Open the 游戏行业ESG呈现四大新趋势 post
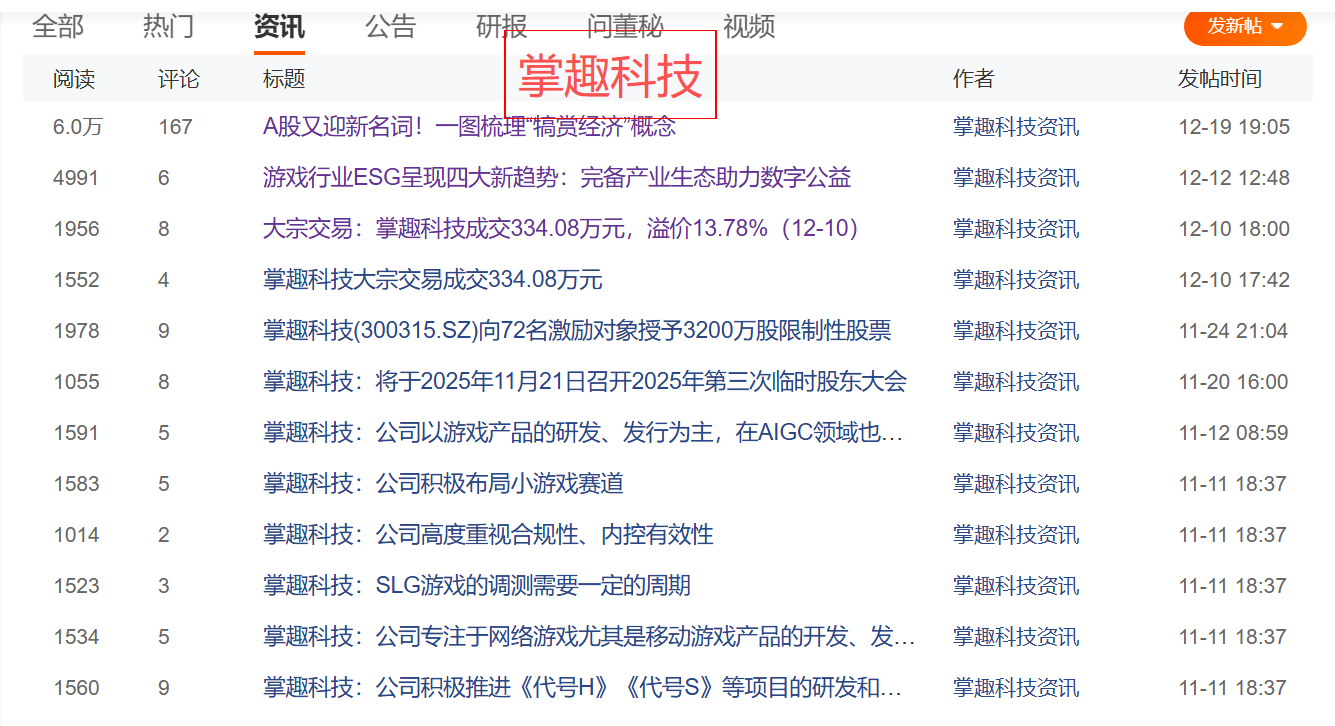This screenshot has height=726, width=1335. (557, 178)
